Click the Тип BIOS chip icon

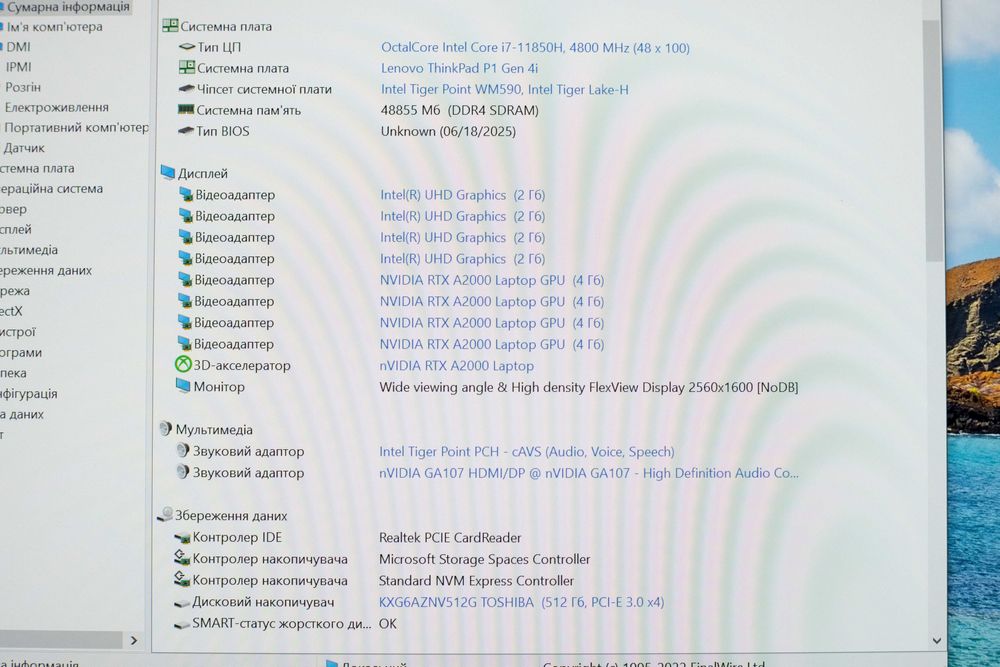[x=186, y=130]
